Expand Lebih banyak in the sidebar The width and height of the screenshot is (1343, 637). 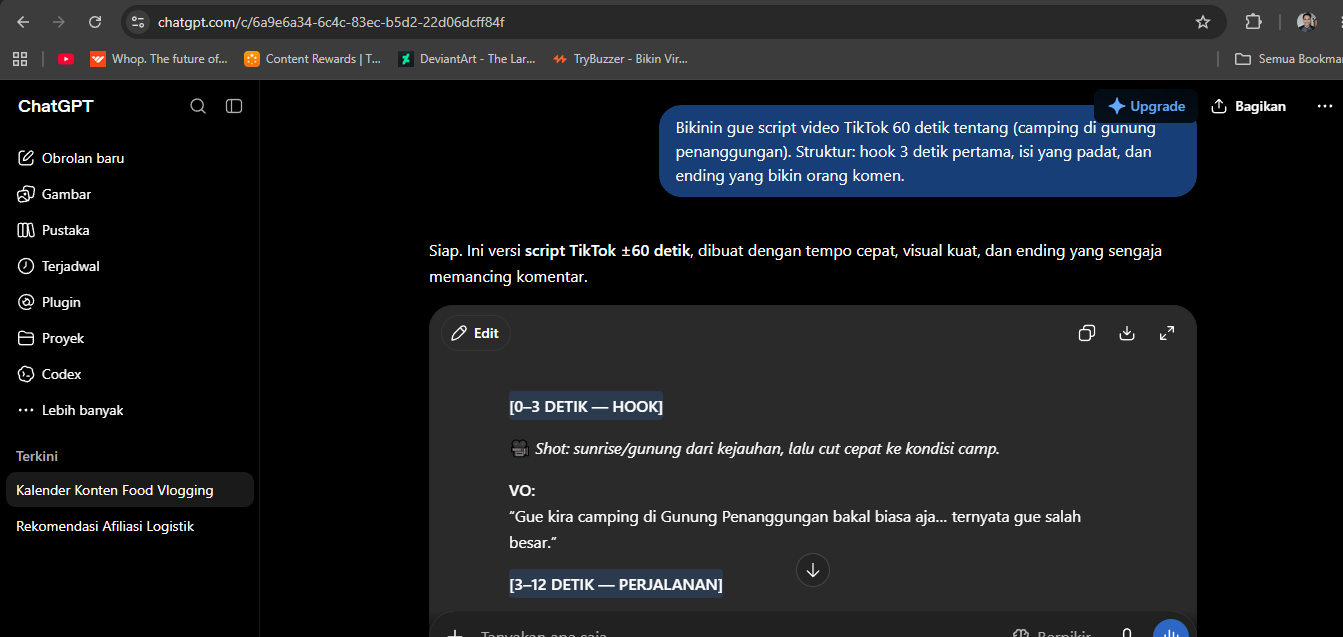130,410
